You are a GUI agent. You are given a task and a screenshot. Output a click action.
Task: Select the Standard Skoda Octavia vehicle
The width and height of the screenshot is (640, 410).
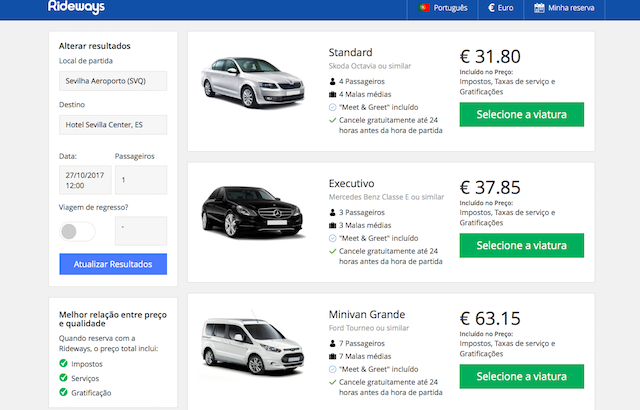pyautogui.click(x=522, y=115)
